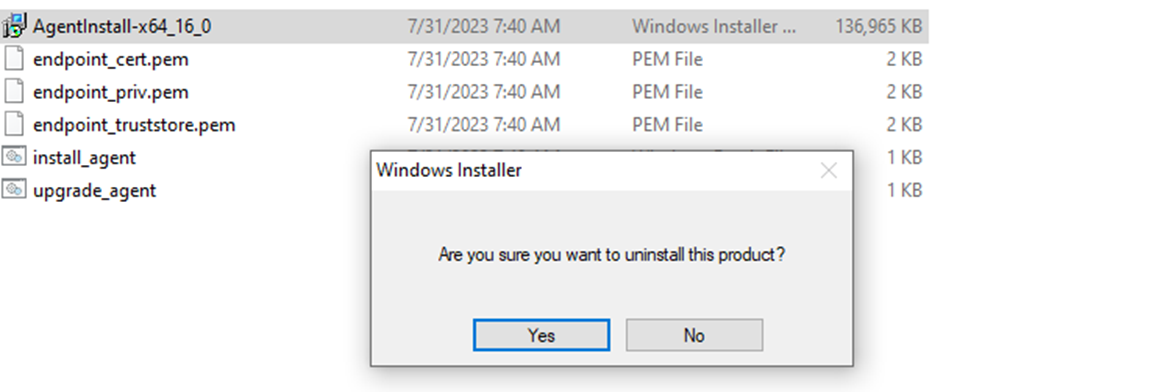Click the AgentInstall-x64_16_0 installer icon
Image resolution: width=1163 pixels, height=392 pixels.
pyautogui.click(x=15, y=27)
